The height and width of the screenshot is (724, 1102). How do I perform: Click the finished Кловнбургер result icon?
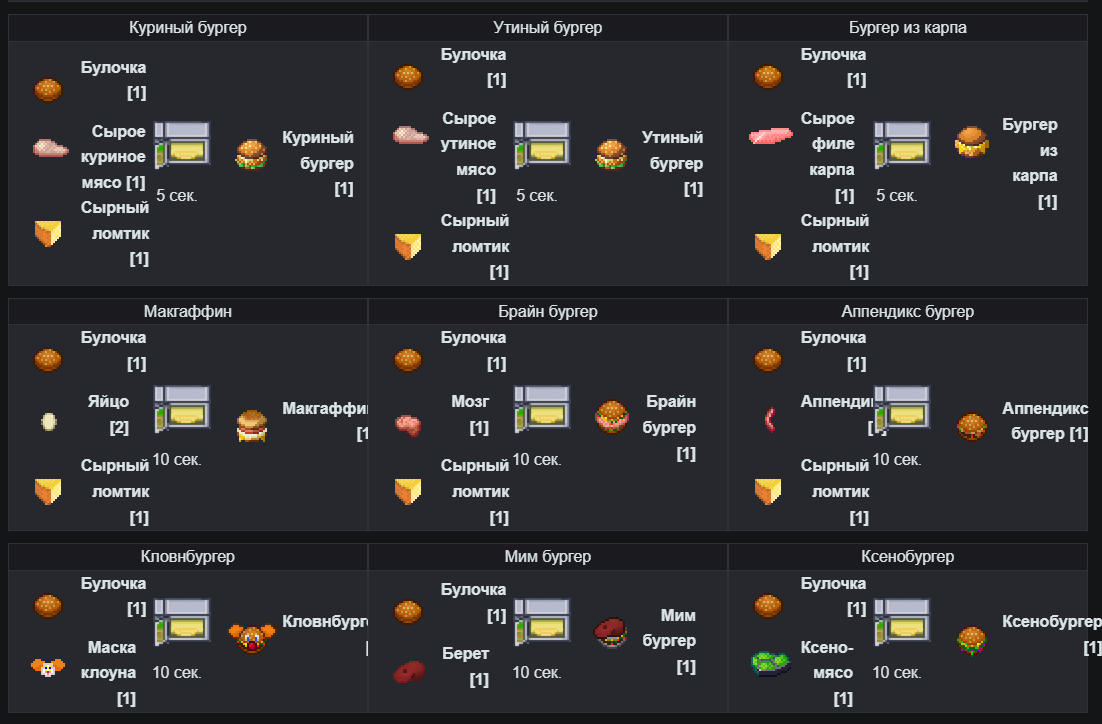tap(251, 637)
